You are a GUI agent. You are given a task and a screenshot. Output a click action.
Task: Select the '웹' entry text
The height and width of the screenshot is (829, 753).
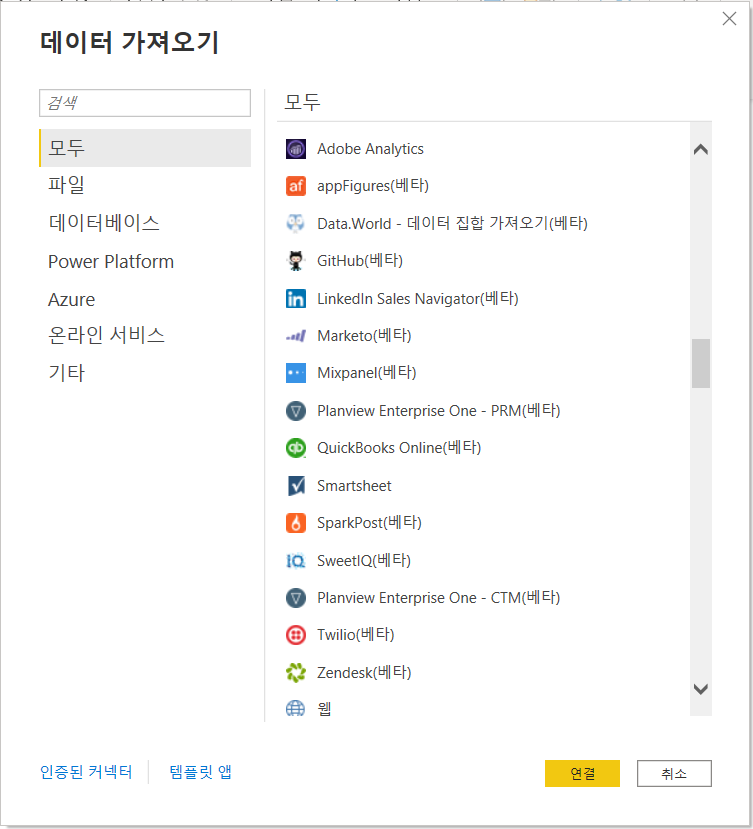(324, 708)
